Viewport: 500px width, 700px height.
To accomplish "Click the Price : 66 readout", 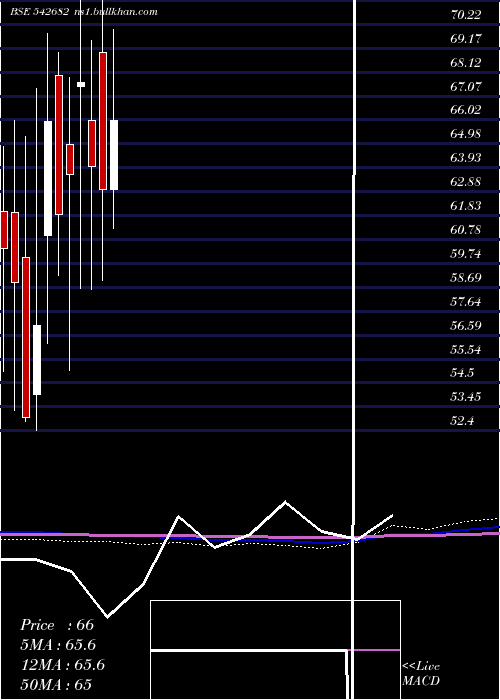I will [57, 625].
